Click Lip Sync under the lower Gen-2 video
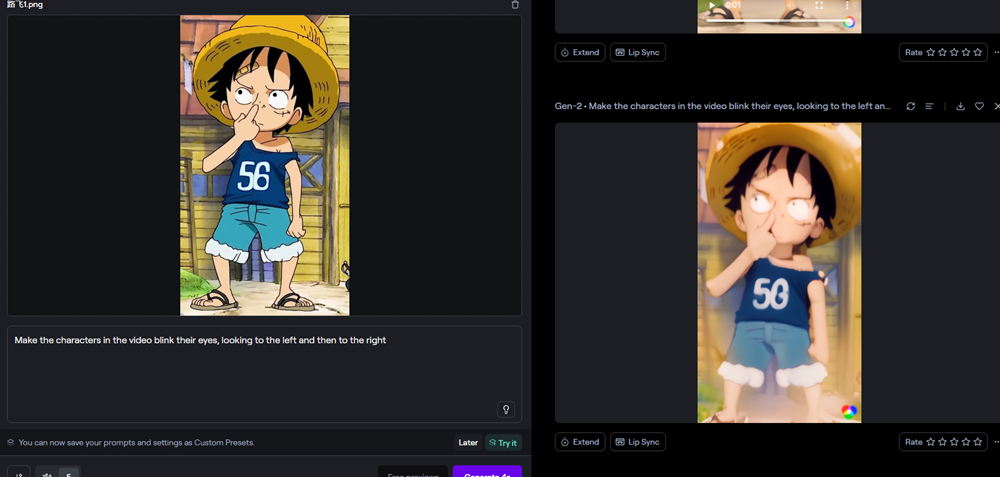1000x477 pixels. (x=638, y=442)
